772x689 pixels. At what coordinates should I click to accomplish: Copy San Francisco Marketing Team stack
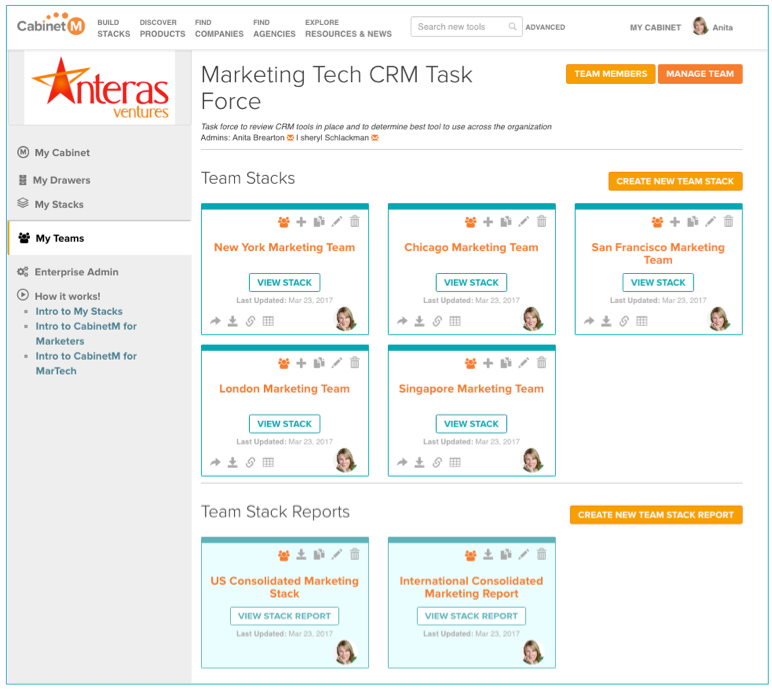(693, 222)
